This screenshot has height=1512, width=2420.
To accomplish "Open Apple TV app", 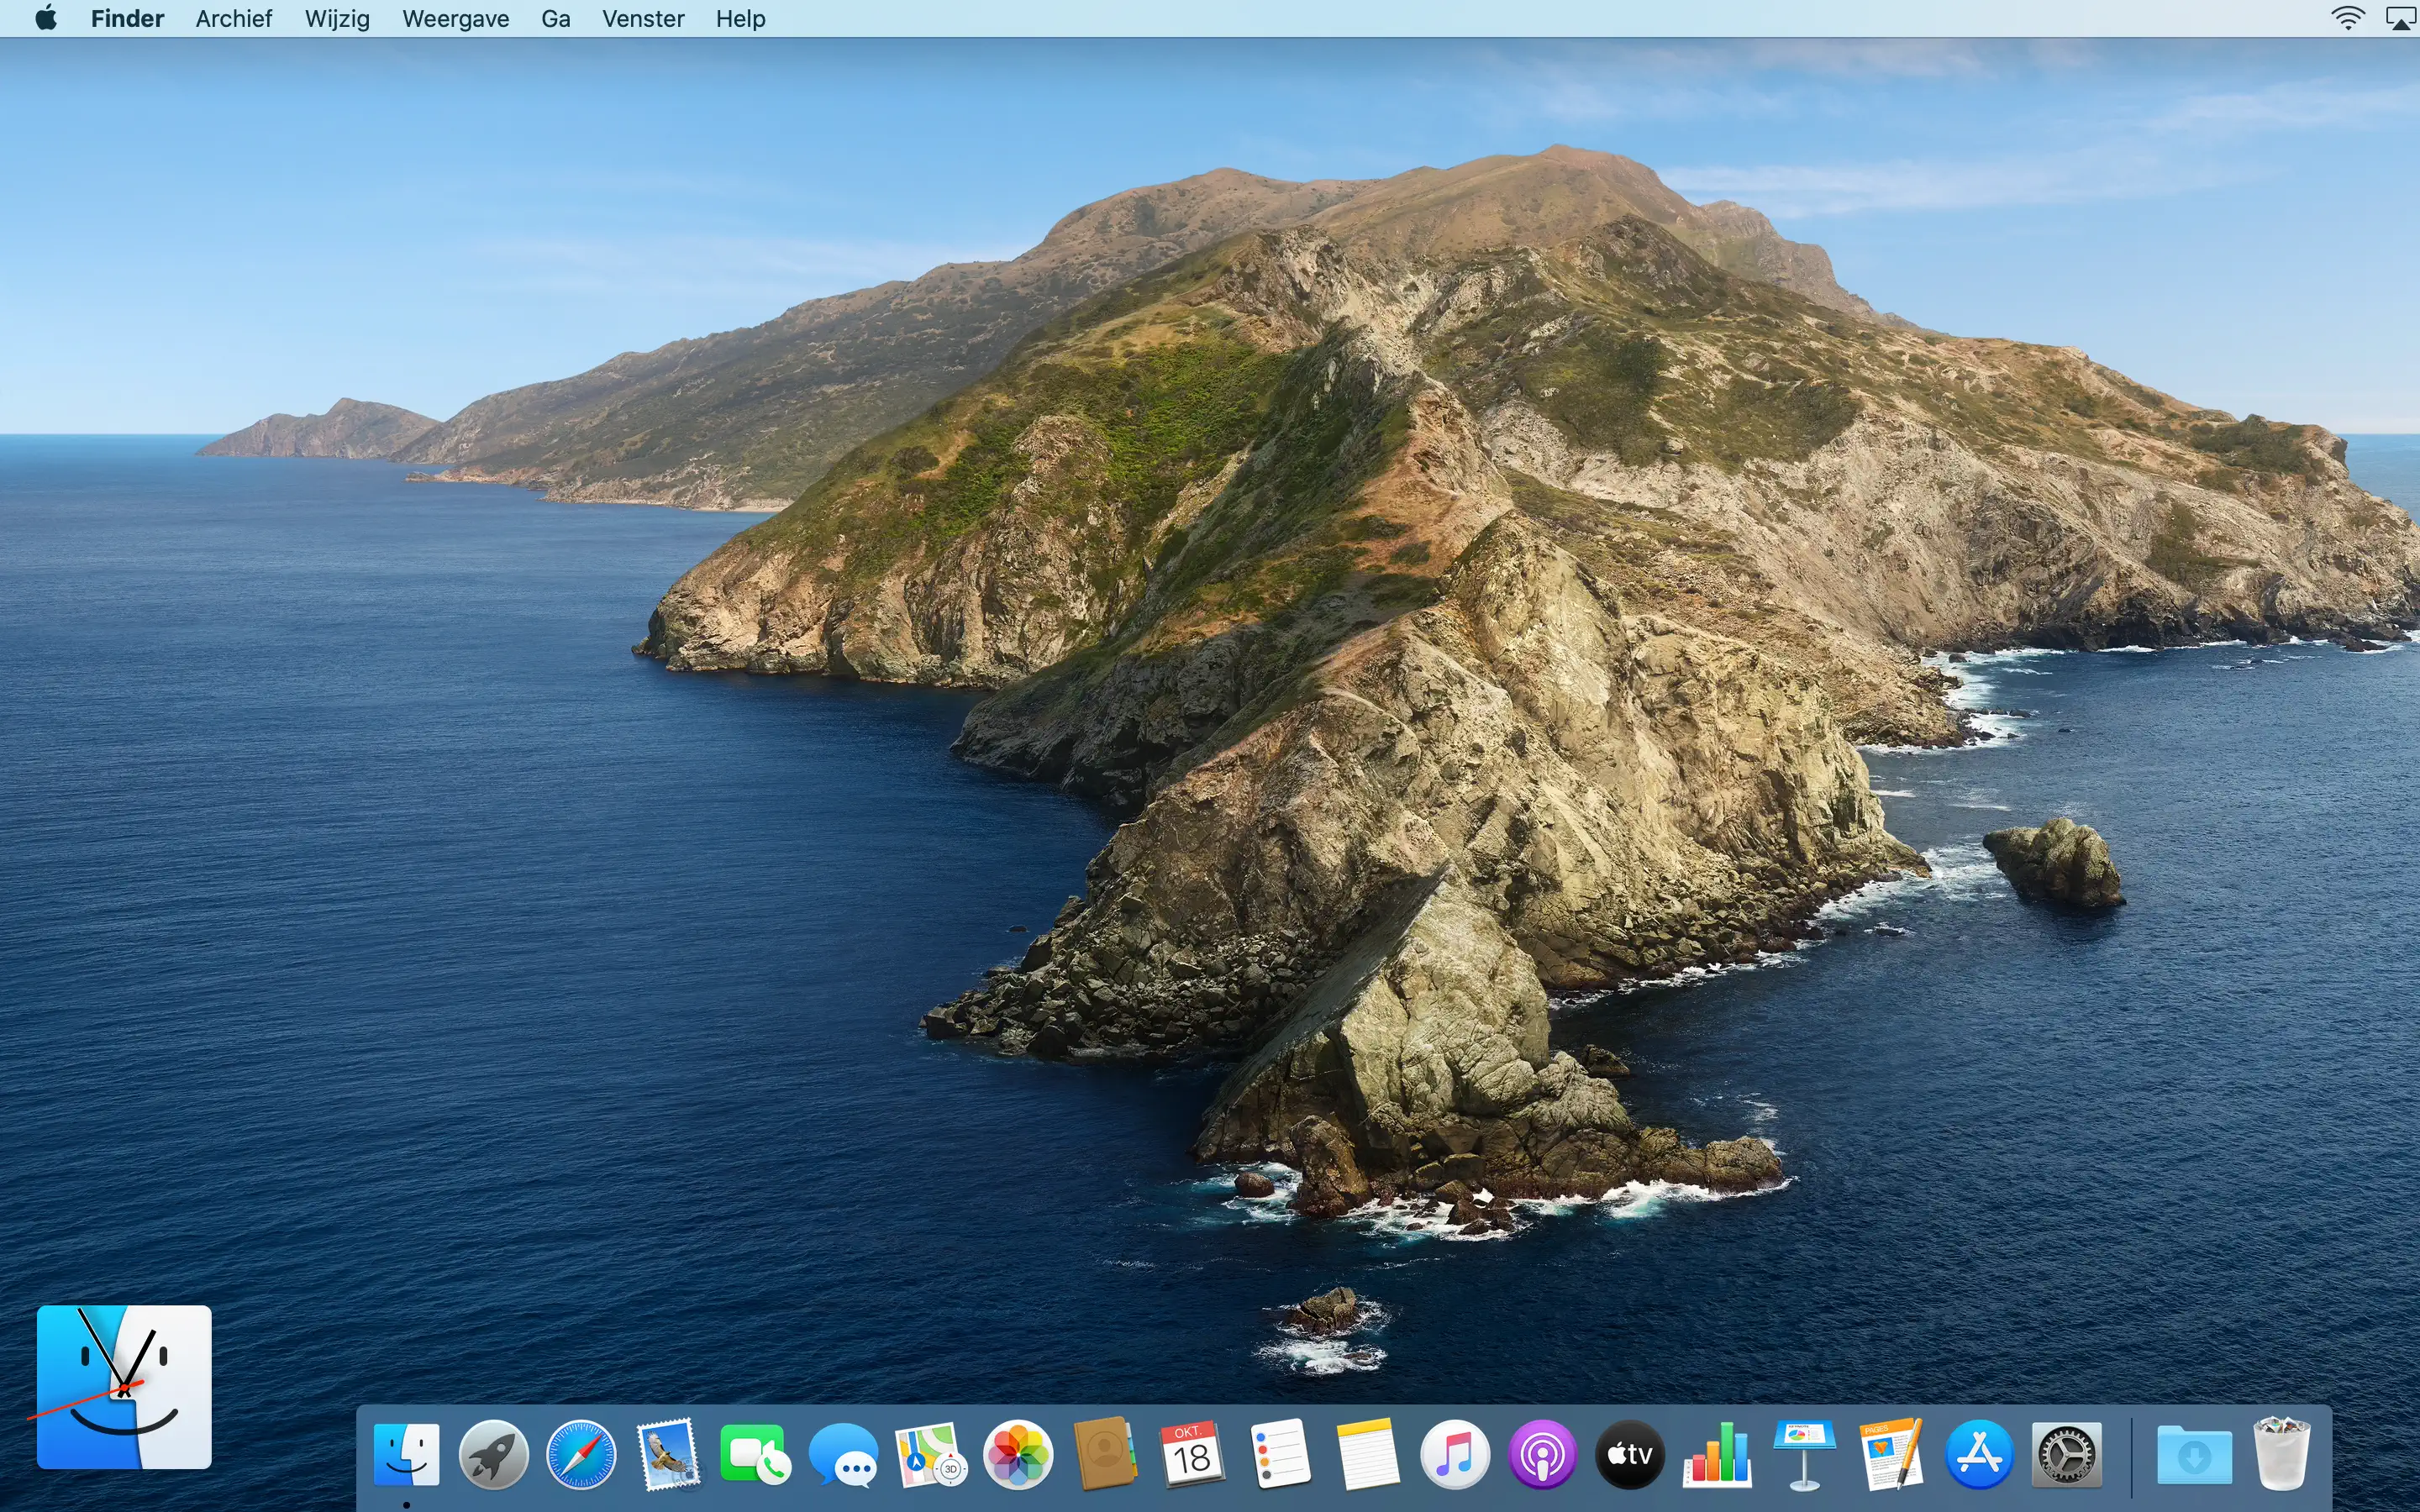I will pos(1629,1454).
